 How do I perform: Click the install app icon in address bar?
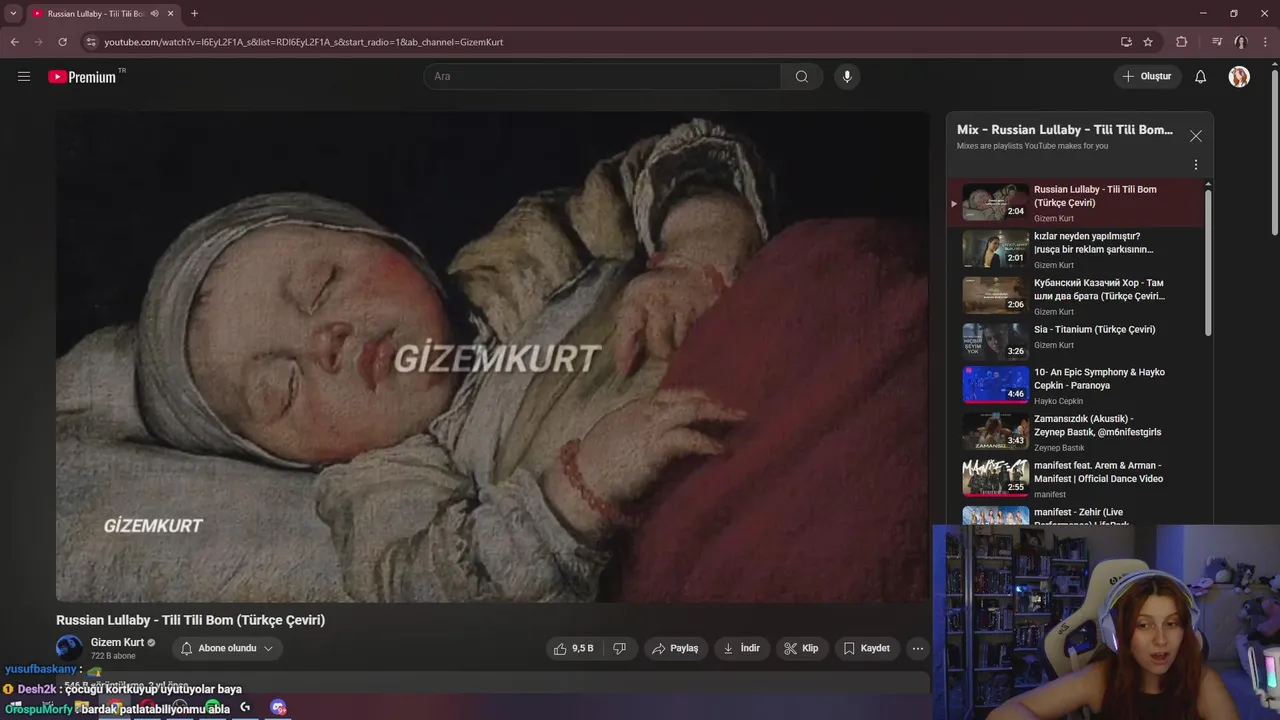pos(1126,42)
